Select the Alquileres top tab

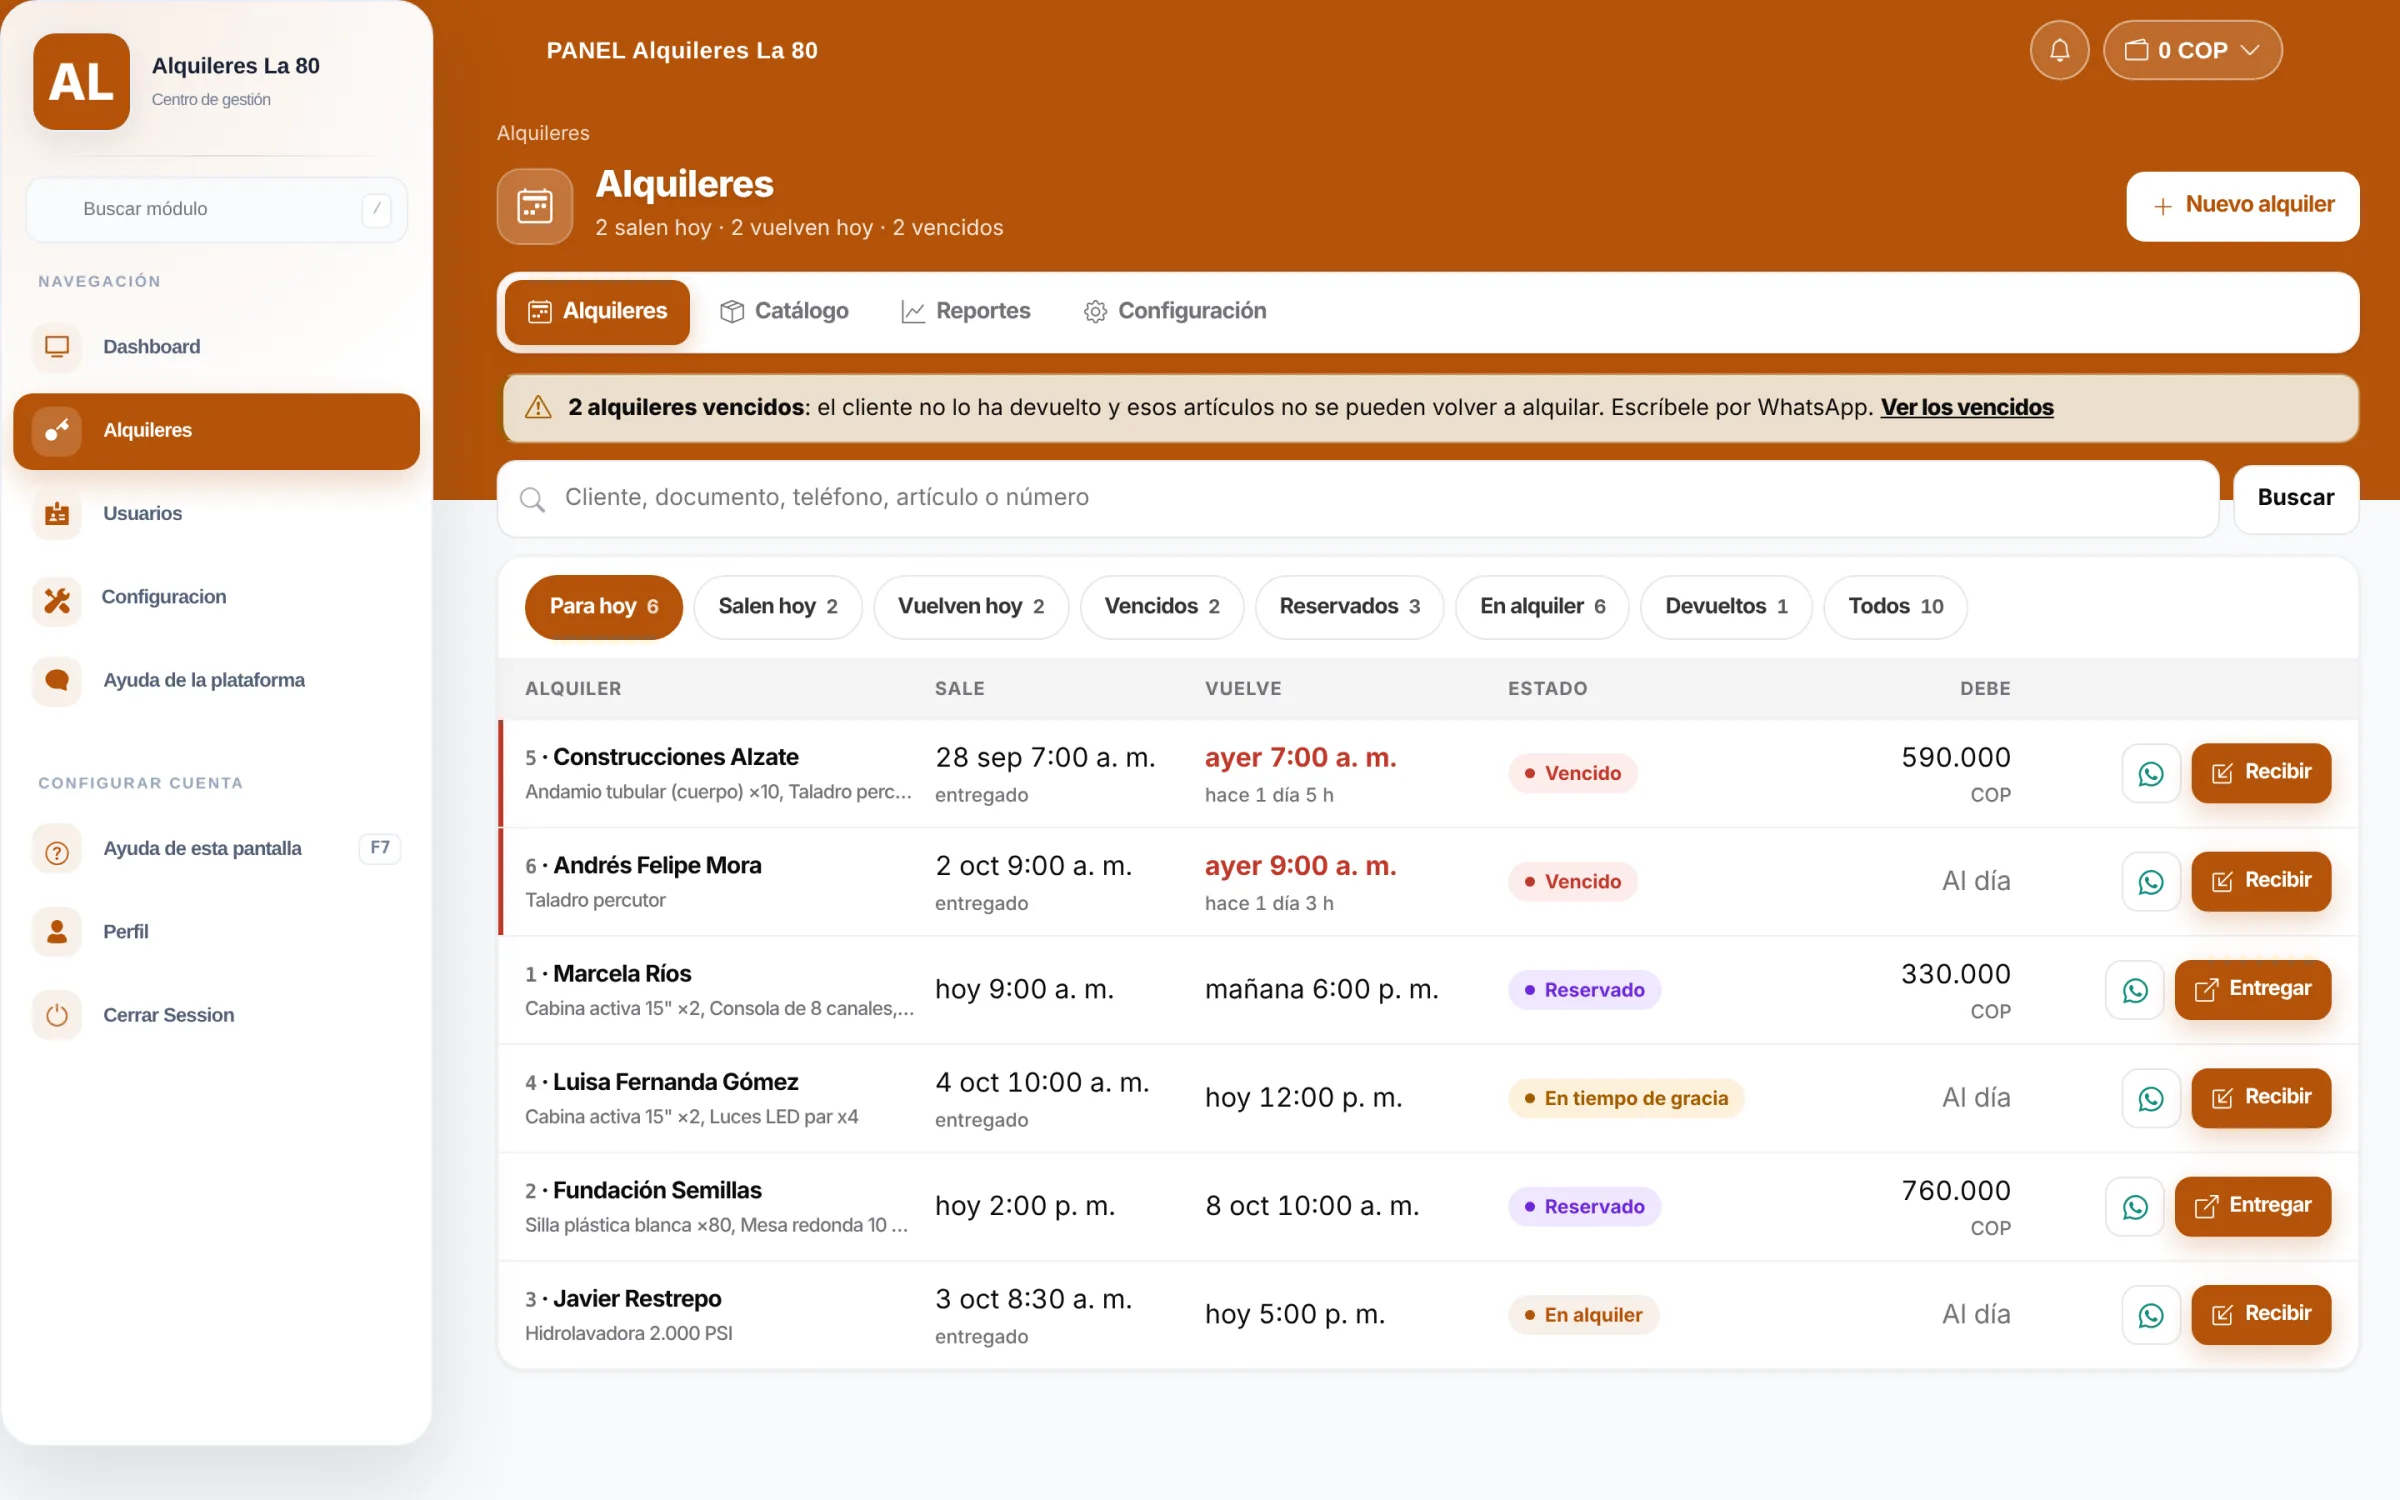(x=597, y=312)
